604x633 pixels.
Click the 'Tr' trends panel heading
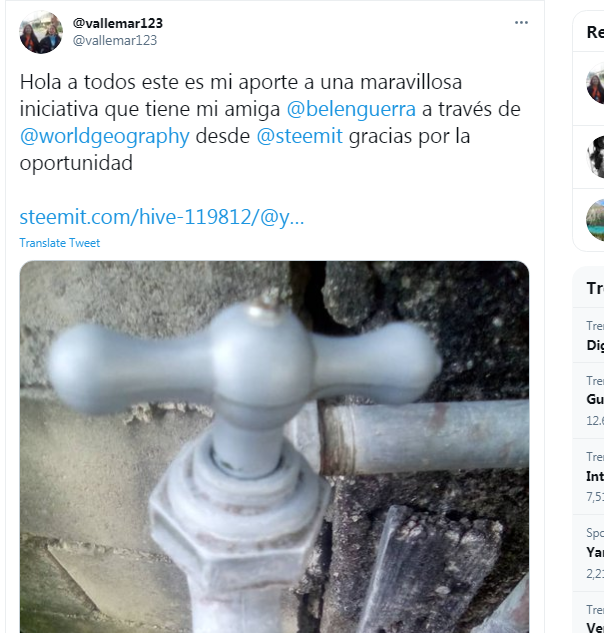tap(595, 288)
